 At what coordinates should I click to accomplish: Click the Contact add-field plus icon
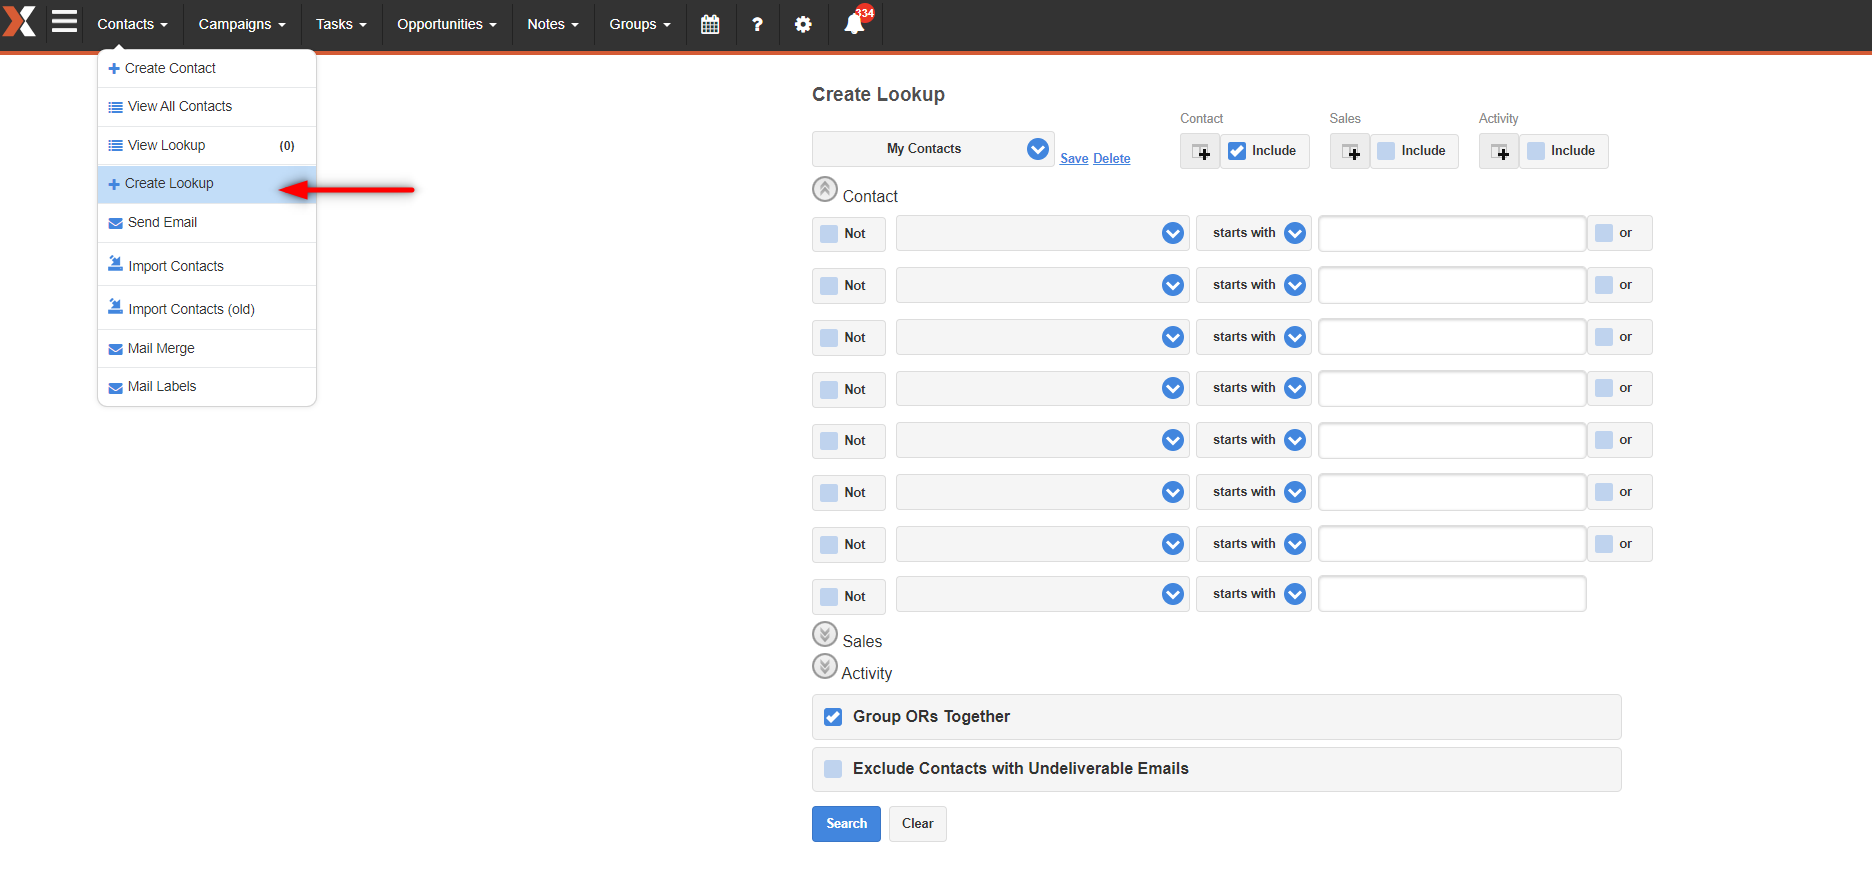tap(1200, 152)
